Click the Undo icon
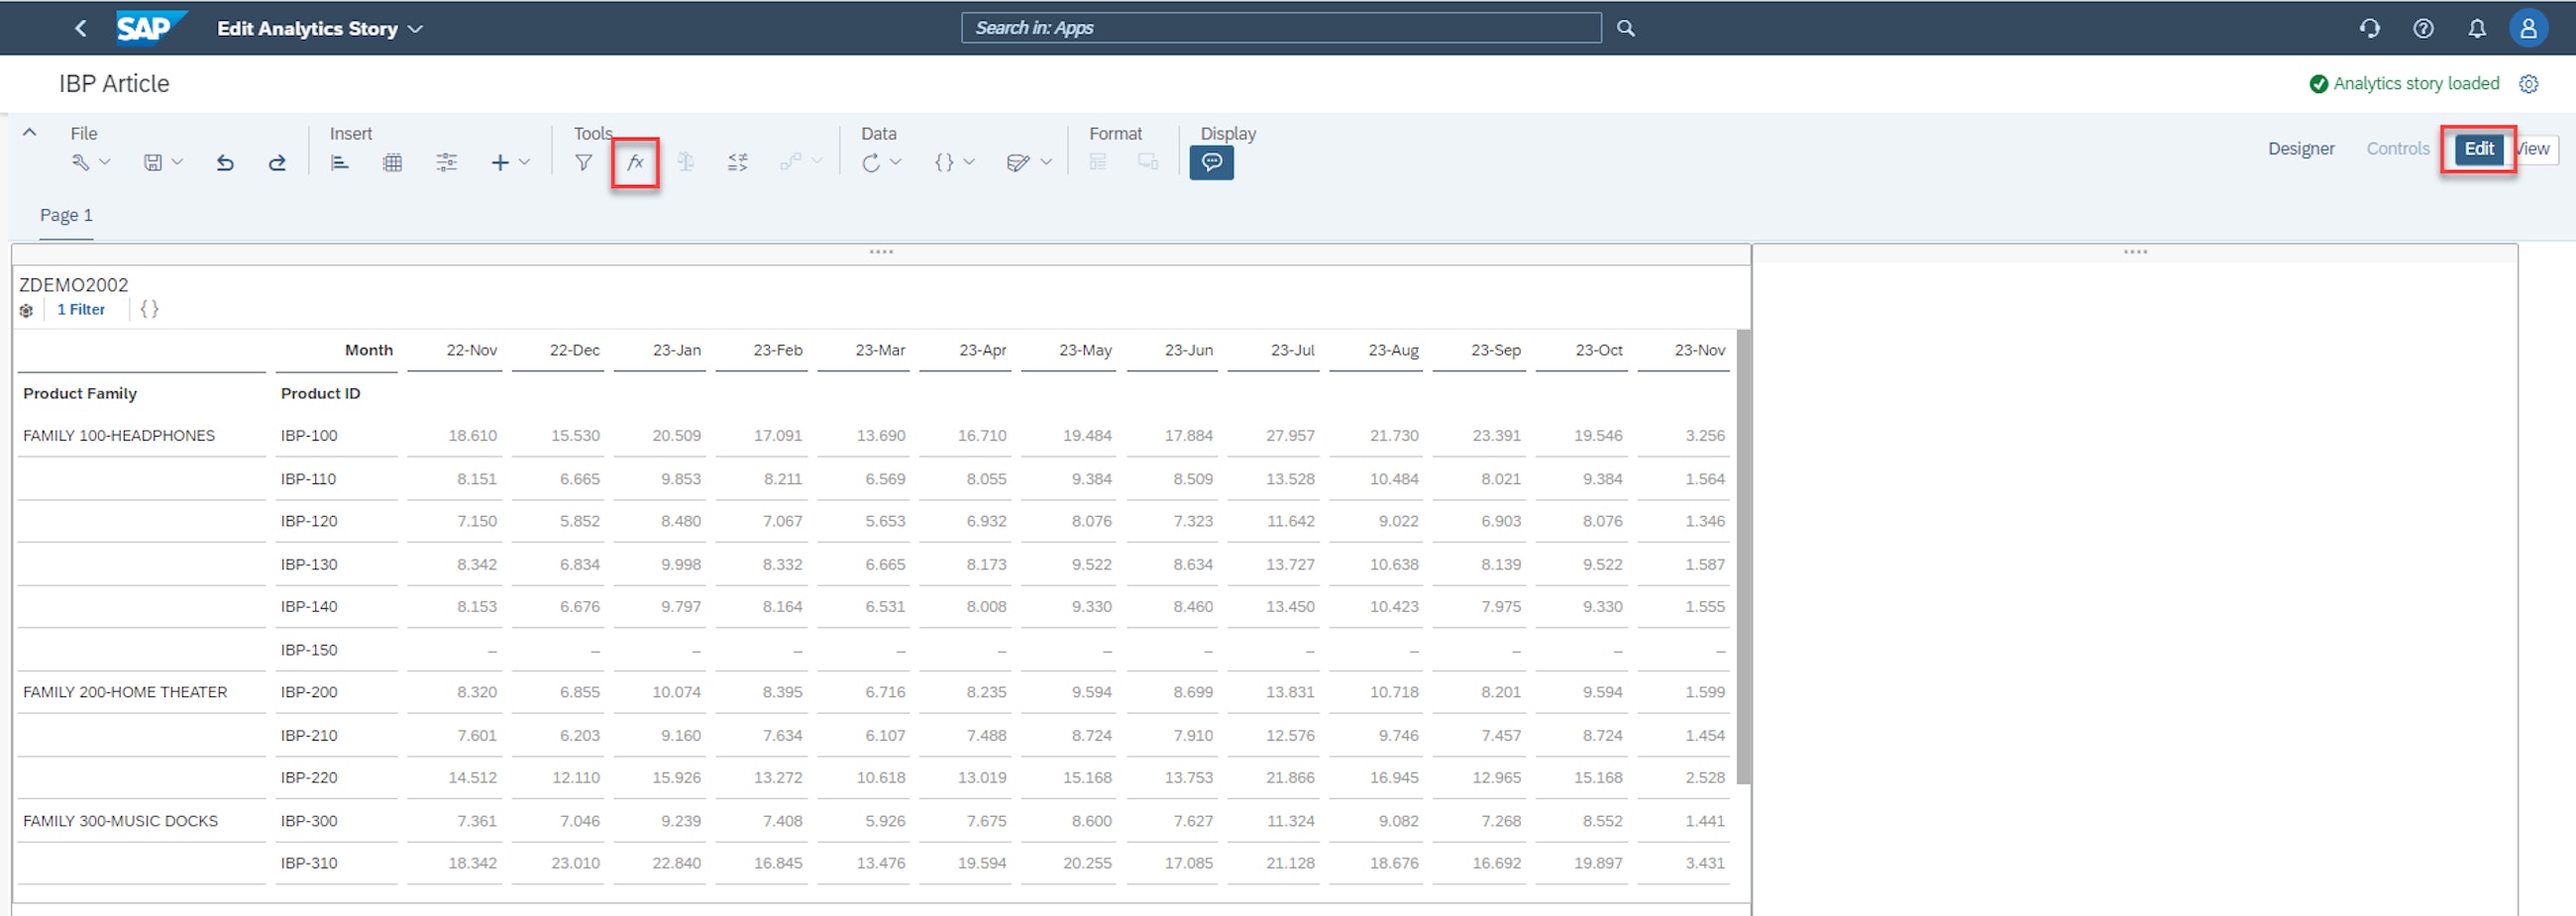The image size is (2576, 916). [225, 162]
